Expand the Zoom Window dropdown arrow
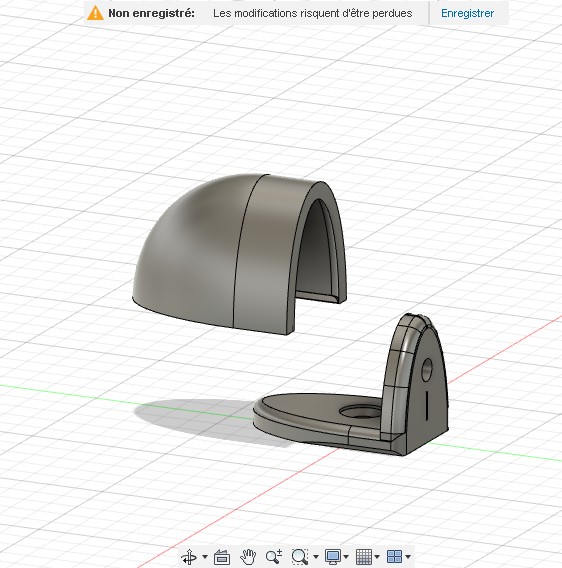The width and height of the screenshot is (562, 568). [316, 556]
